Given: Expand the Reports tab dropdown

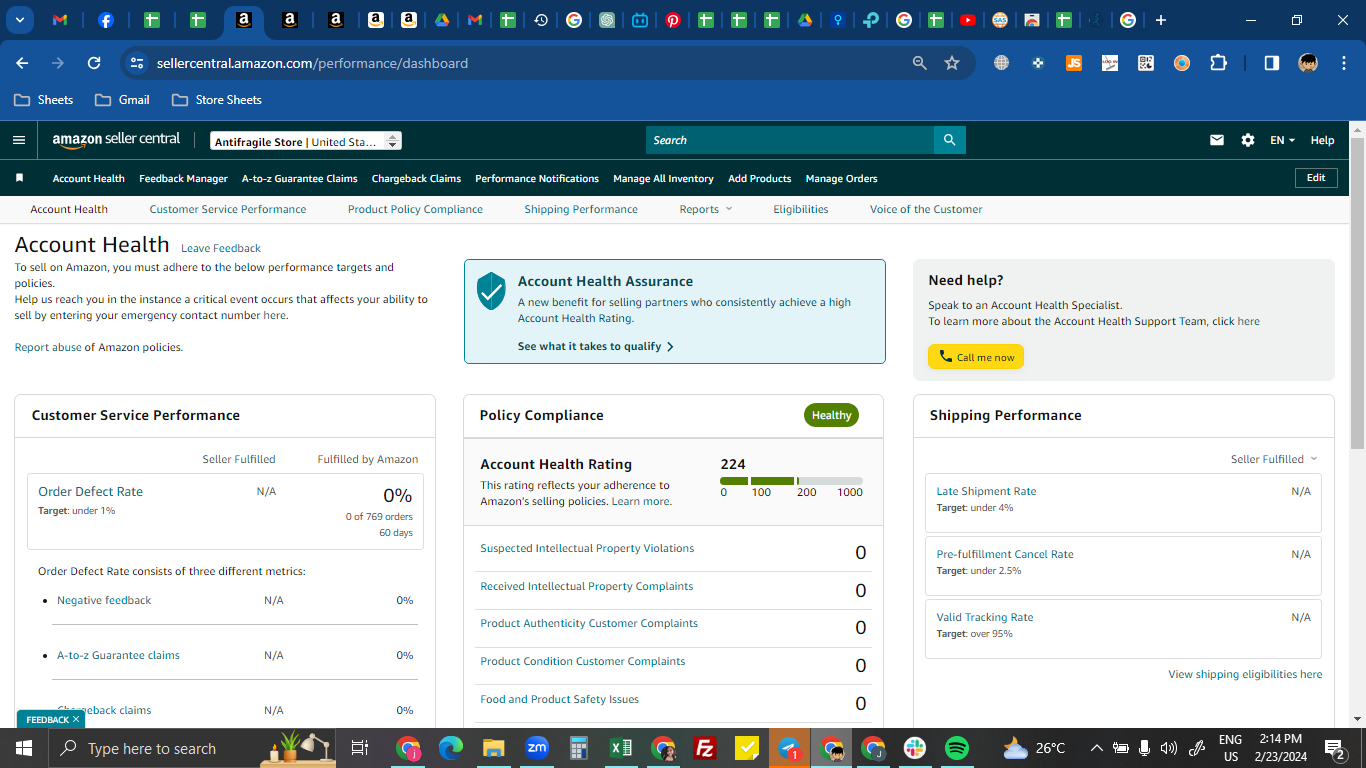Looking at the screenshot, I should 706,209.
